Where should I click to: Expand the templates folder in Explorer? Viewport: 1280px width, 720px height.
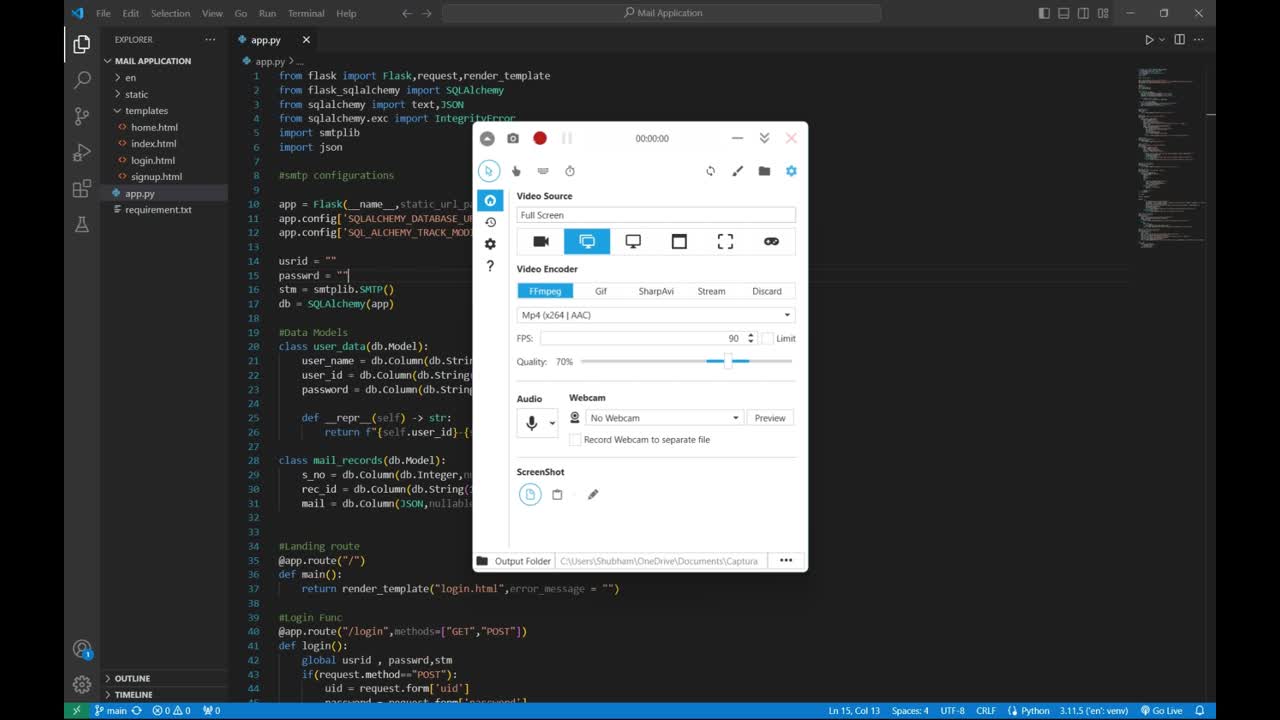[x=146, y=111]
